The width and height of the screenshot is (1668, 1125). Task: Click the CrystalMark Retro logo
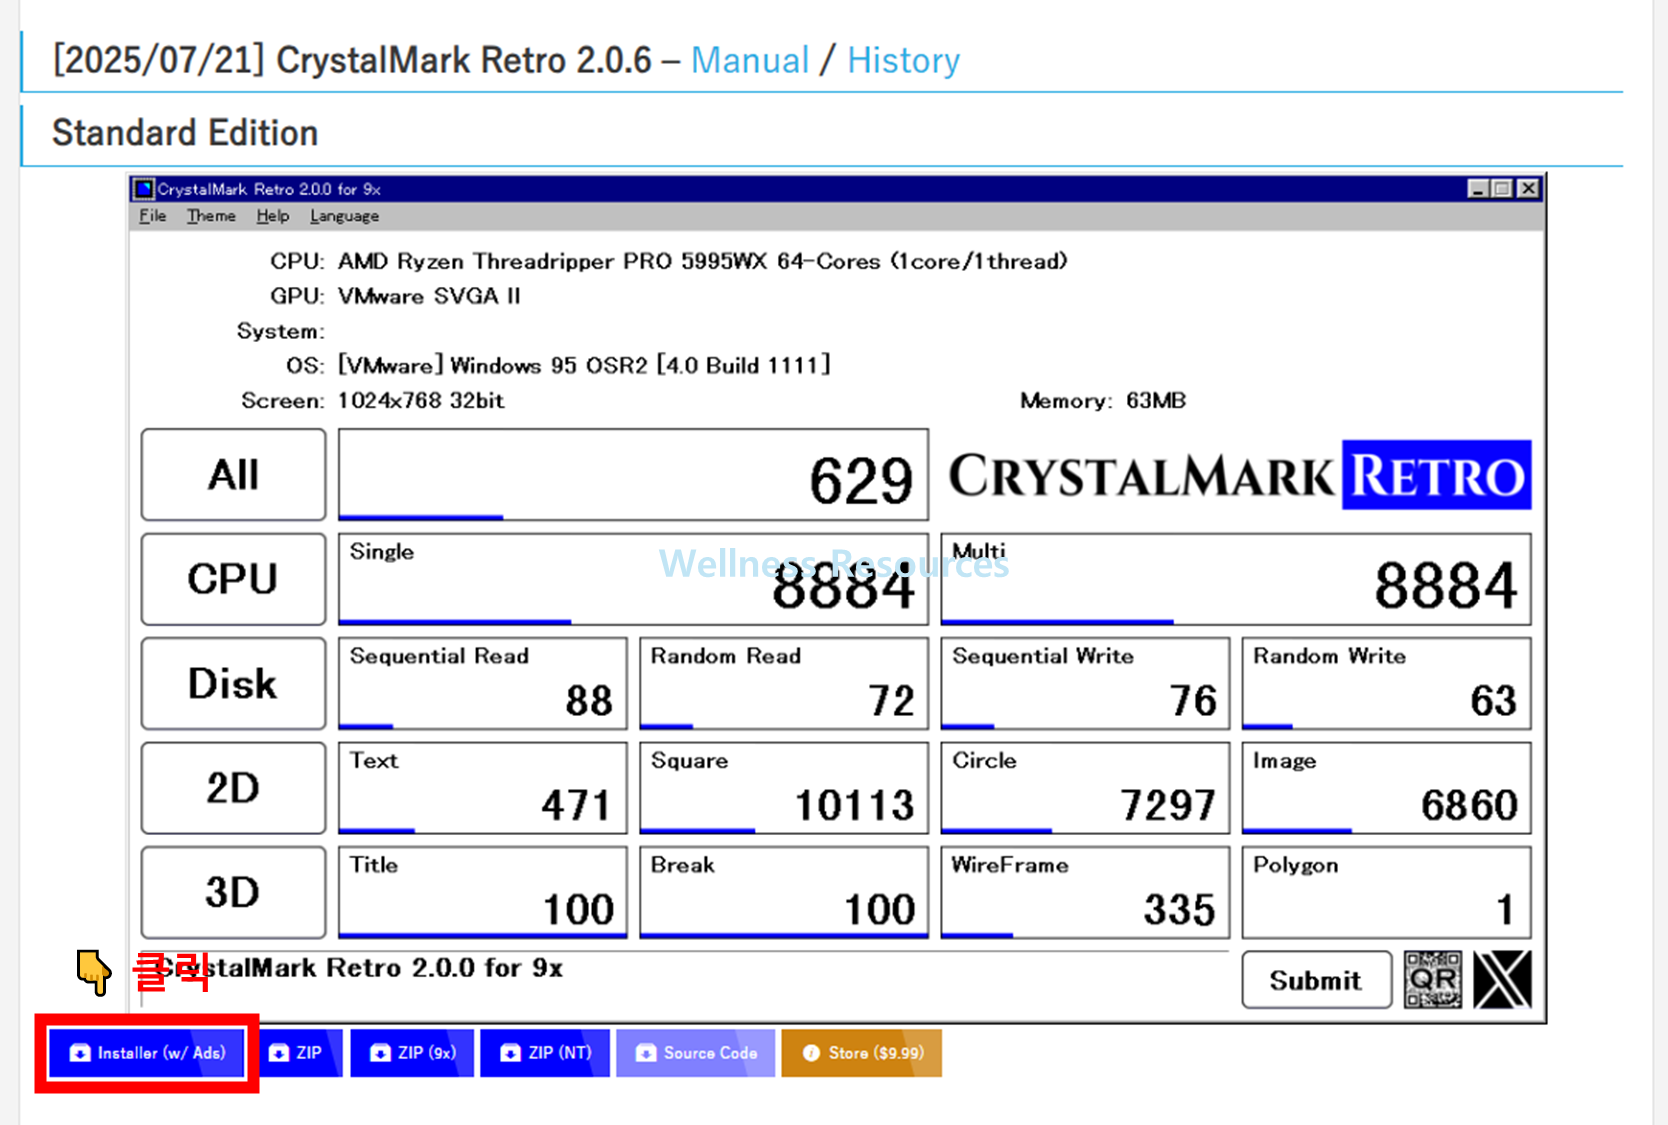[1240, 475]
